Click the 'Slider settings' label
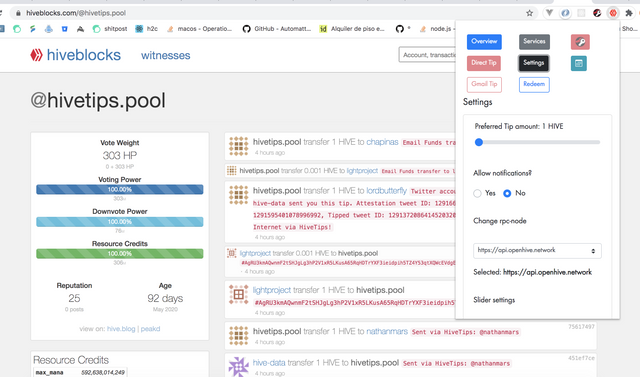The width and height of the screenshot is (640, 377). click(494, 300)
